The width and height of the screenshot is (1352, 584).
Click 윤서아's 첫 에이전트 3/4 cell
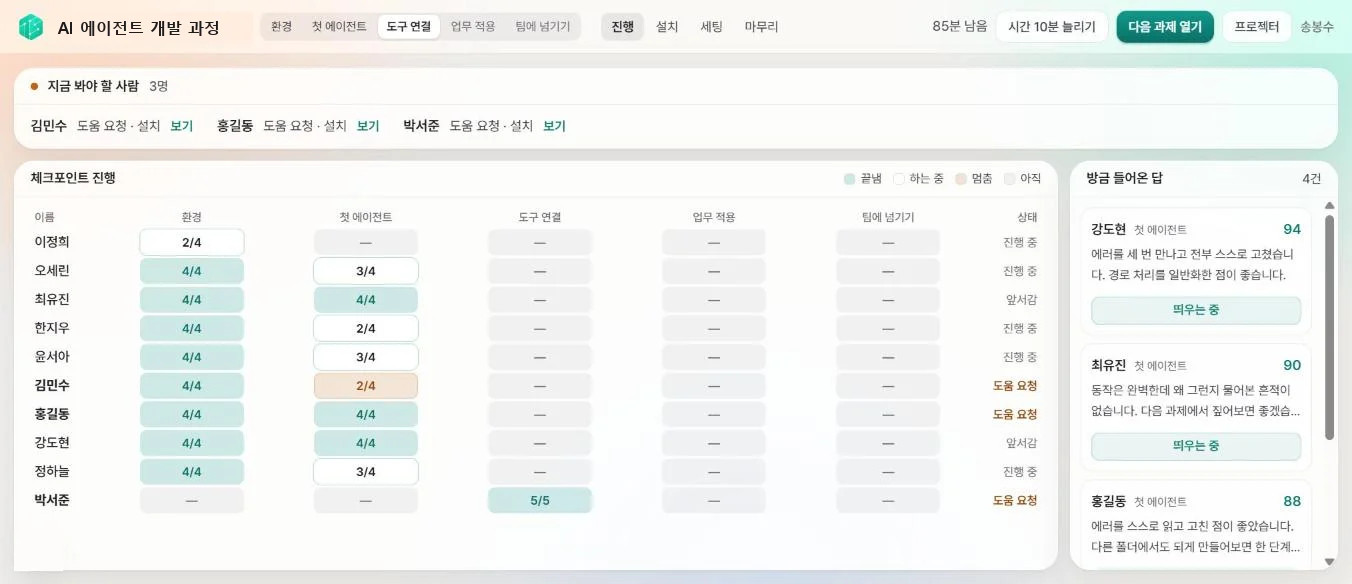click(366, 357)
